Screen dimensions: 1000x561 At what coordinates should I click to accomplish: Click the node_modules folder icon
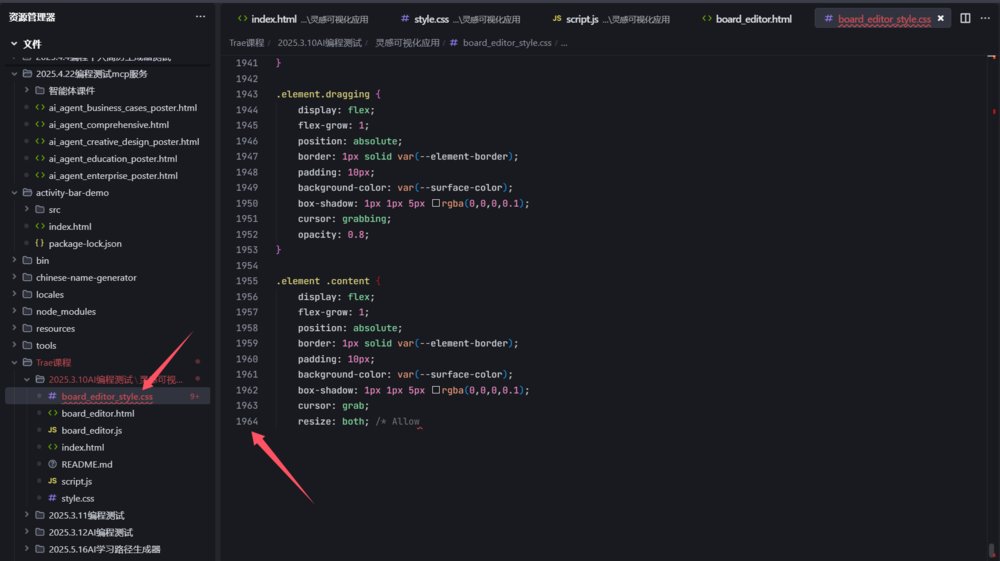click(x=27, y=311)
